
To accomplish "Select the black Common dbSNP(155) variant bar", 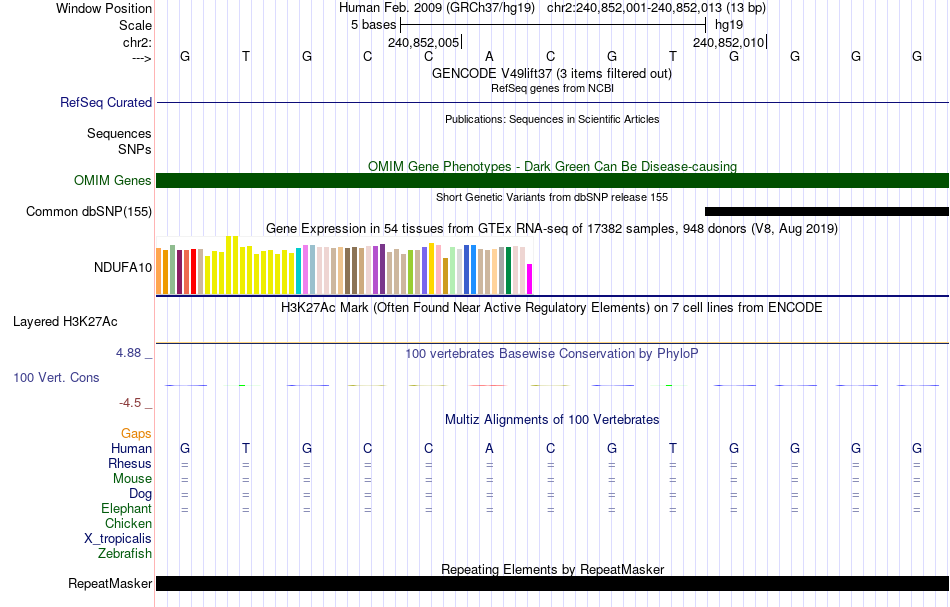I will coord(827,211).
